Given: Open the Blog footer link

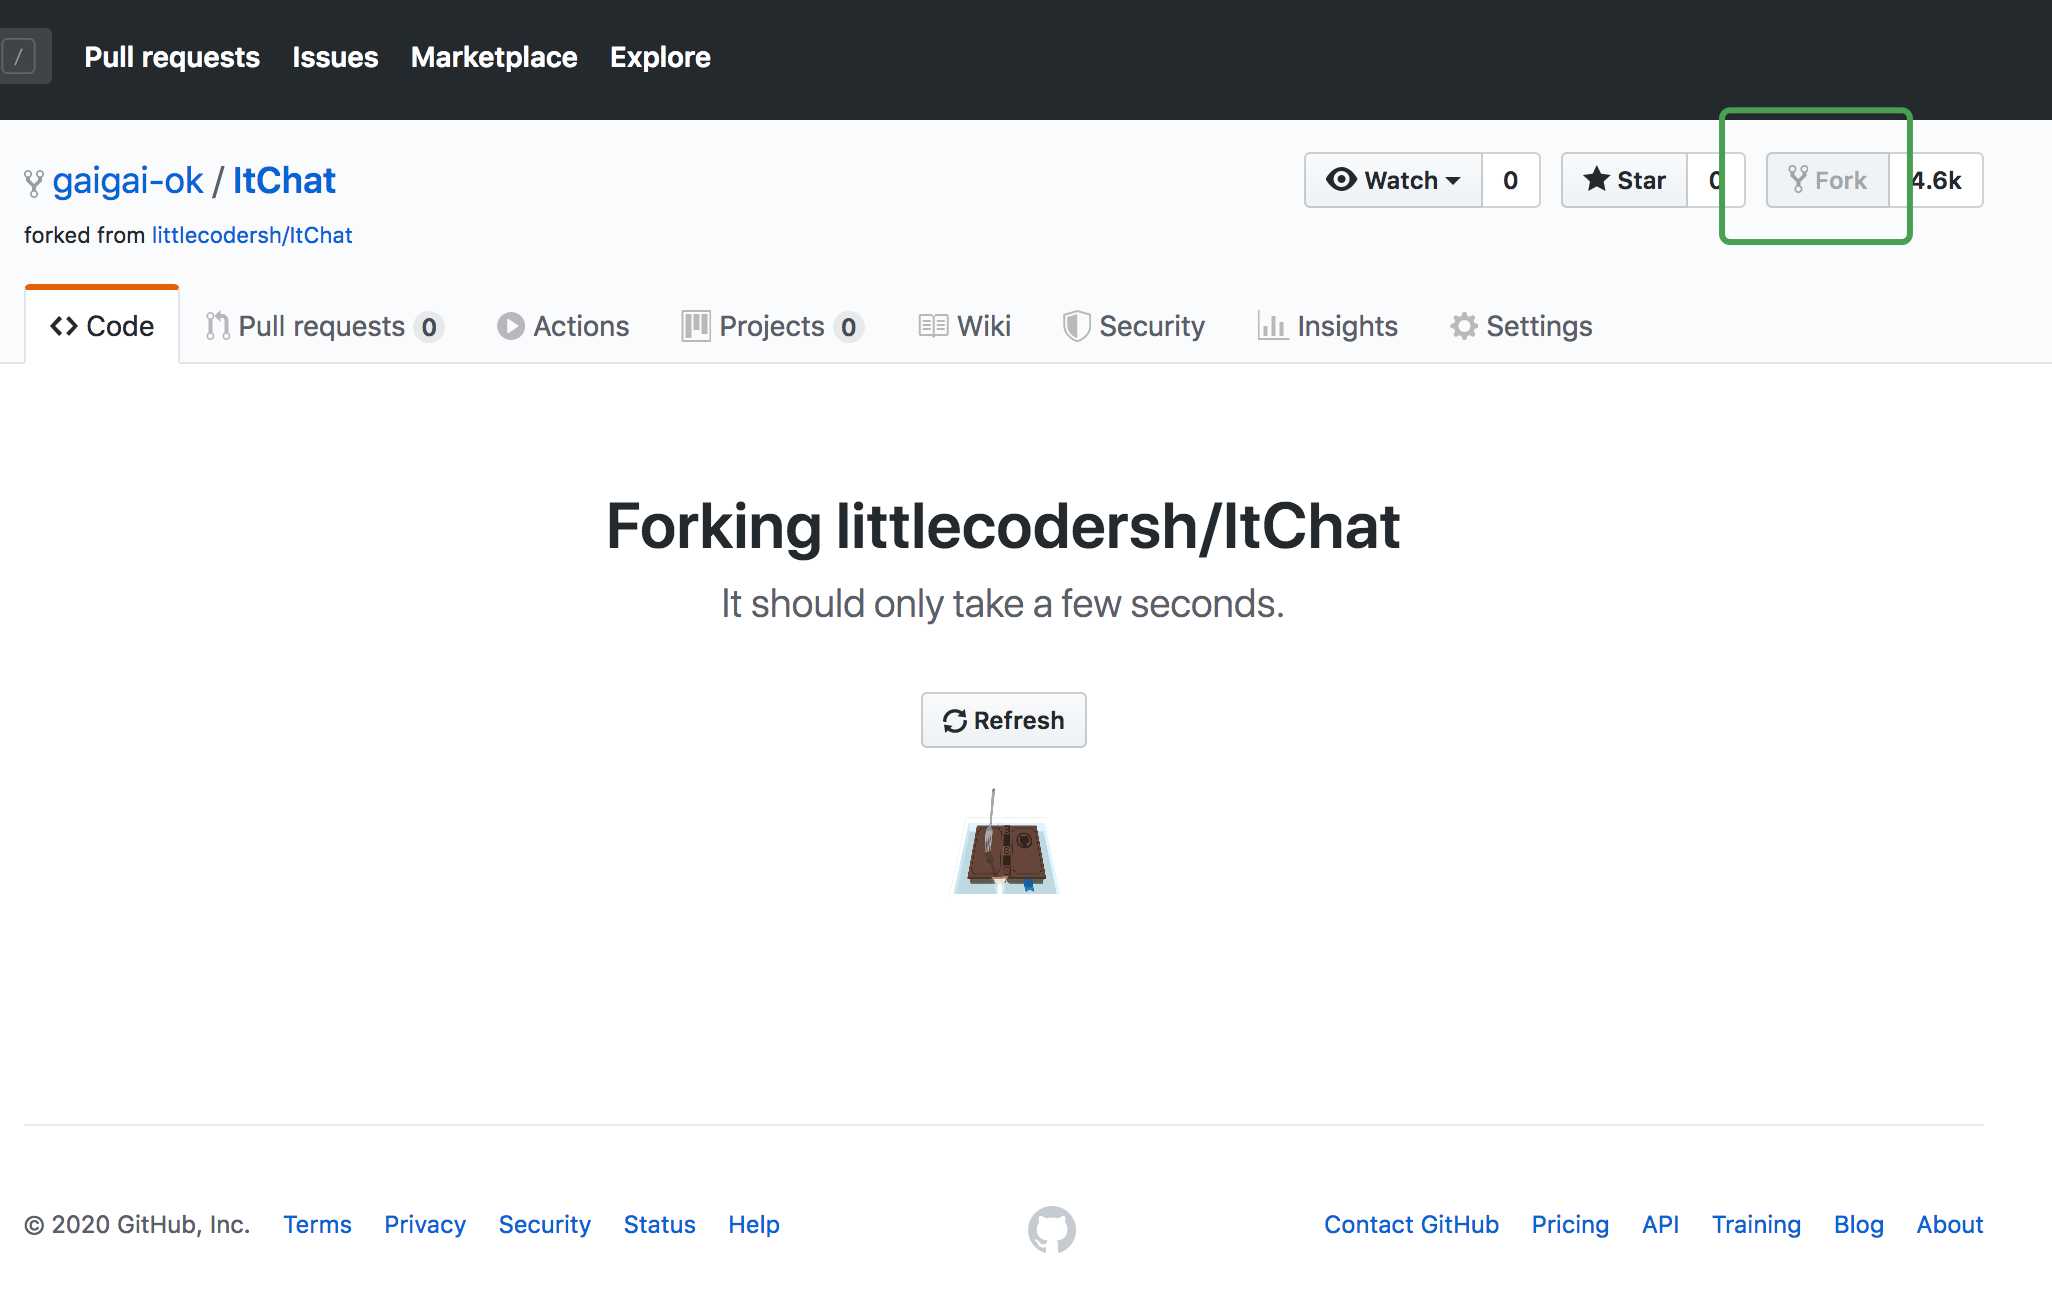Looking at the screenshot, I should [x=1858, y=1224].
